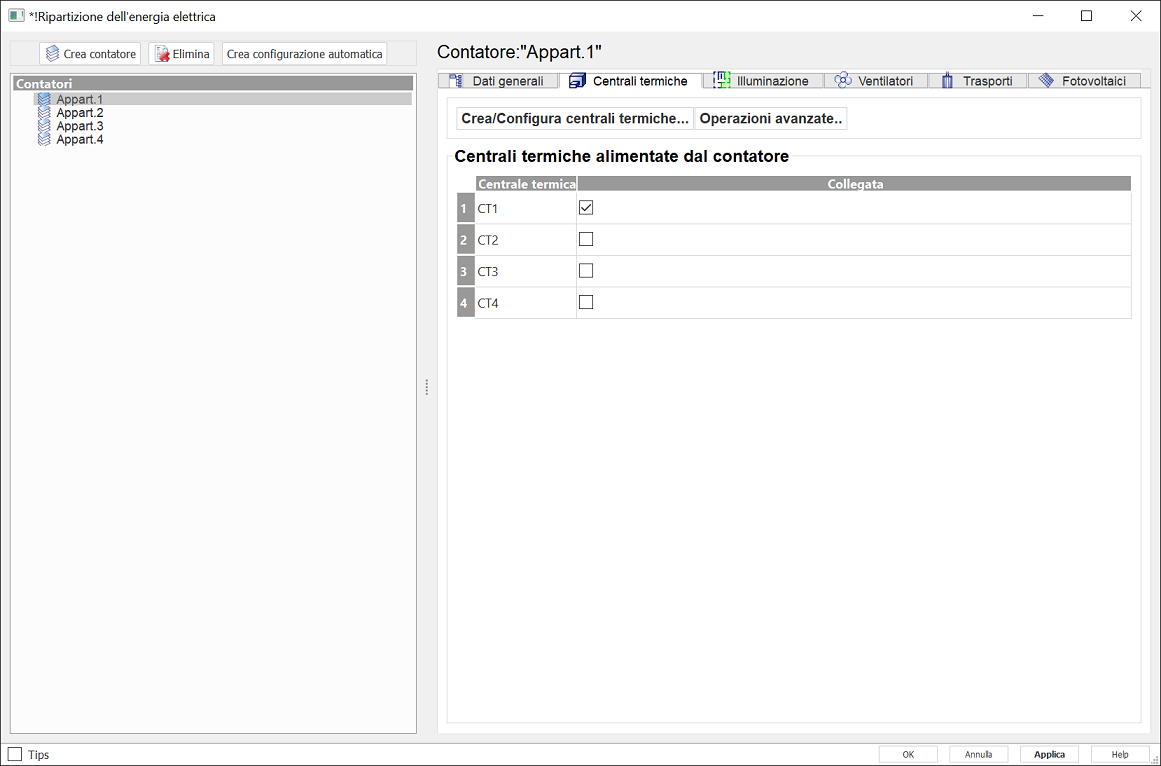Screen dimensions: 1161x766
Task: Click Crea configurazione automatica button
Action: tap(304, 54)
